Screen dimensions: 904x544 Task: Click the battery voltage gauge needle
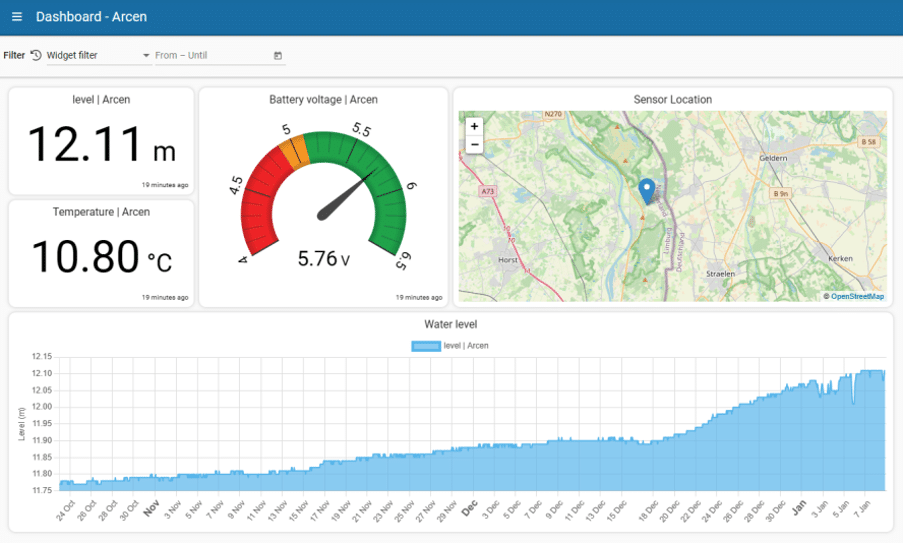[346, 196]
